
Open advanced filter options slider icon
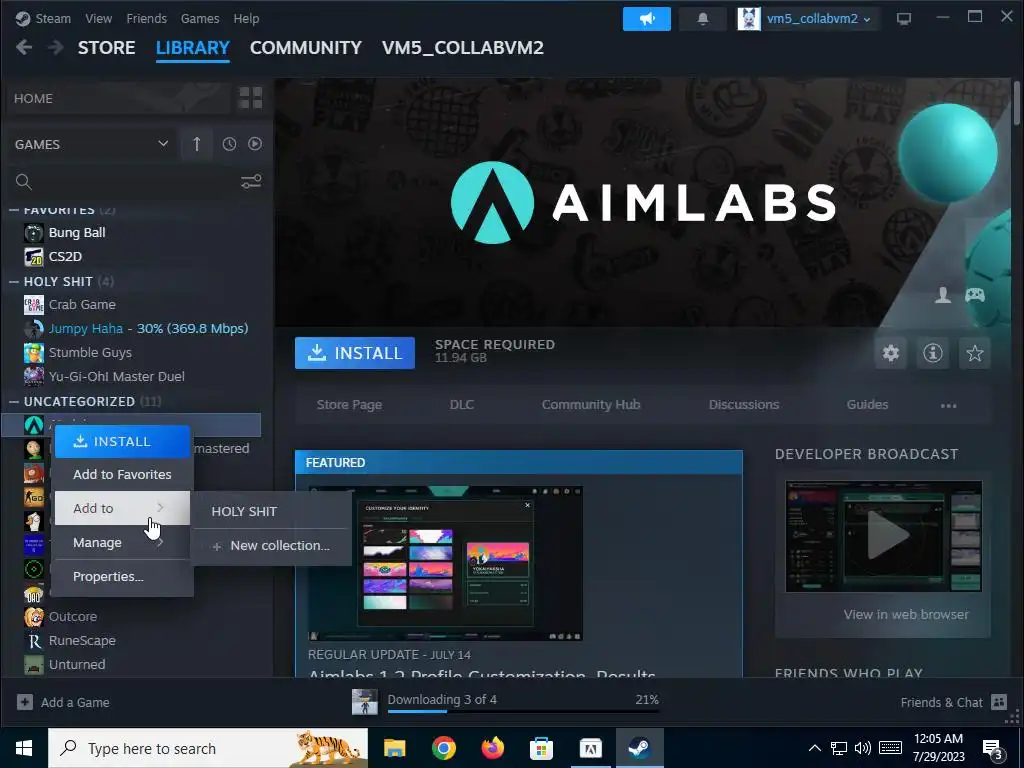pos(251,182)
